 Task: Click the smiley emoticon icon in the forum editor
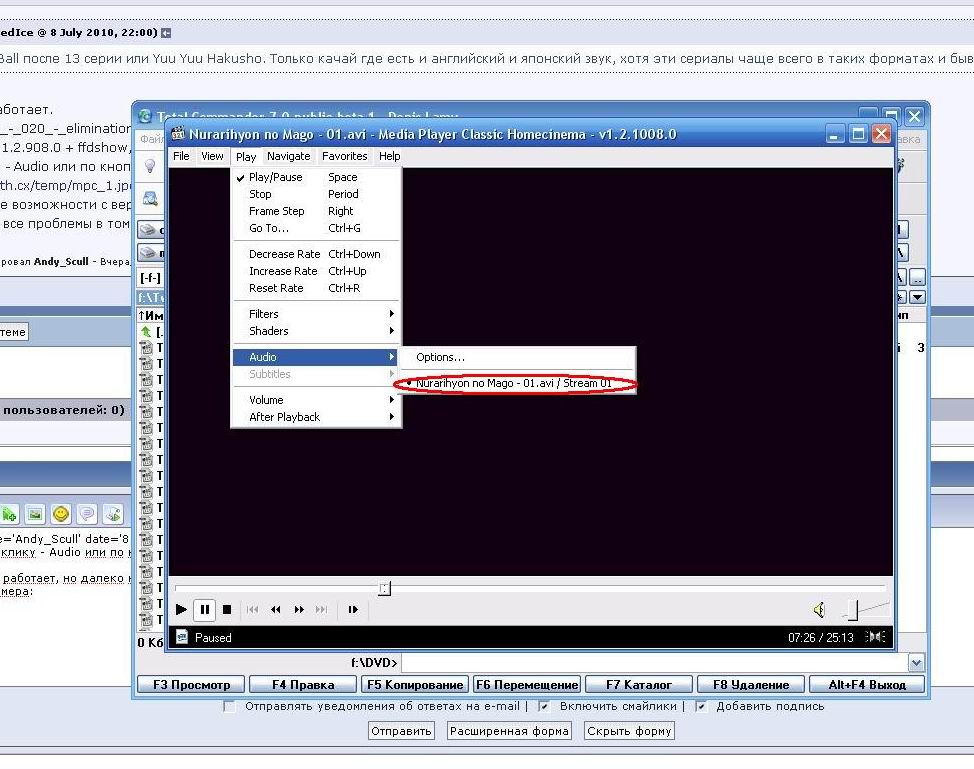point(61,514)
